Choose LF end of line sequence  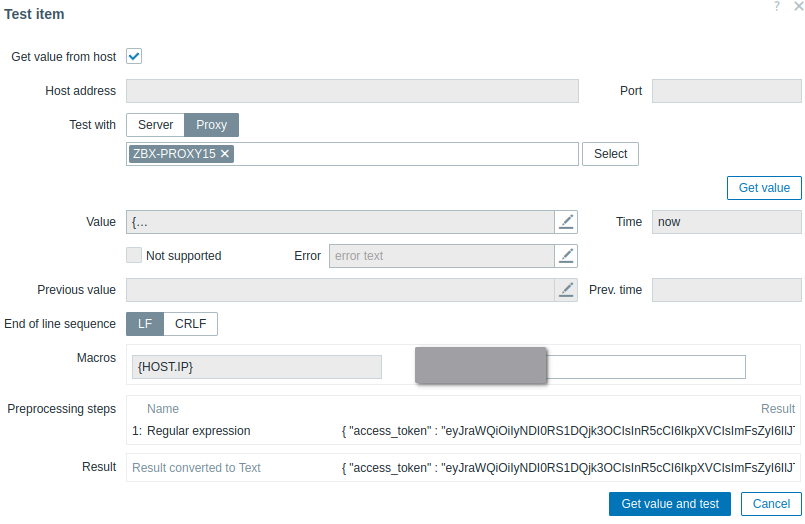(x=144, y=324)
